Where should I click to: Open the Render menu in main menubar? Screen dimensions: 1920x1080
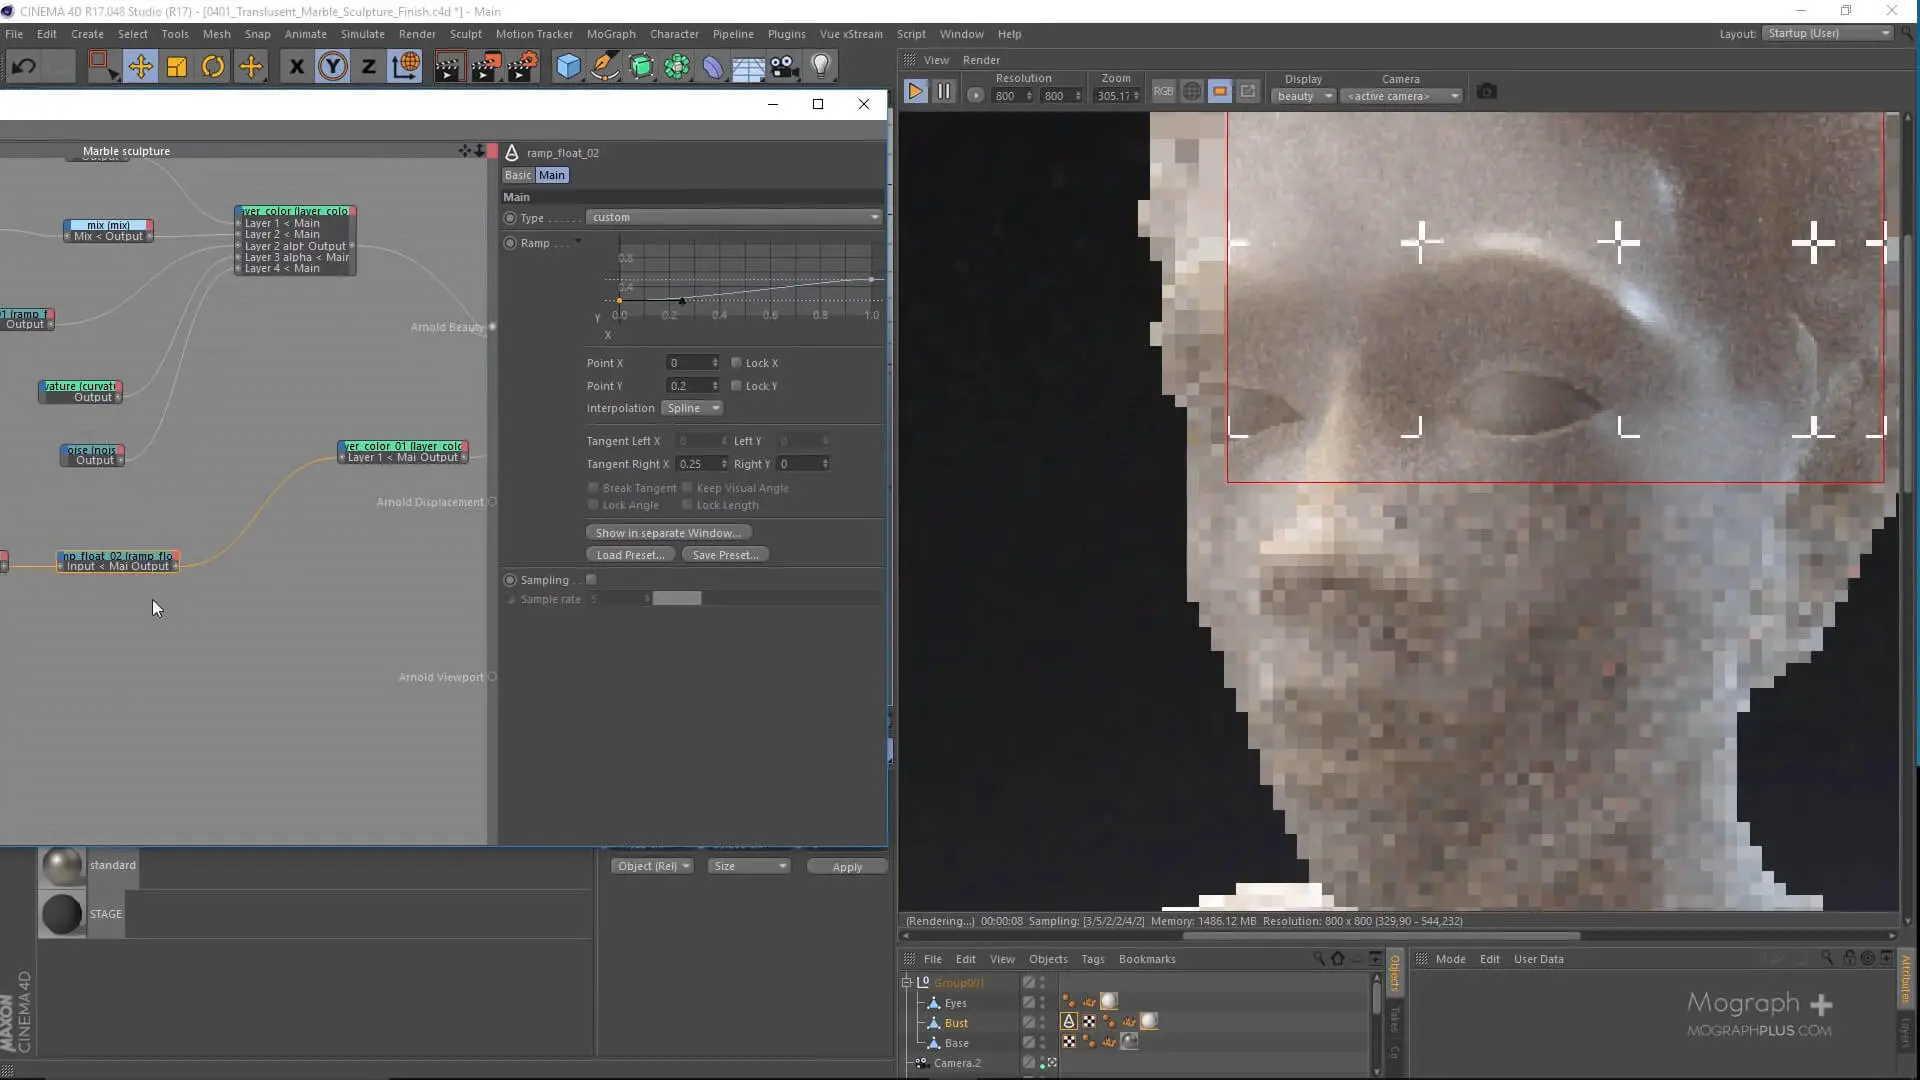[417, 34]
